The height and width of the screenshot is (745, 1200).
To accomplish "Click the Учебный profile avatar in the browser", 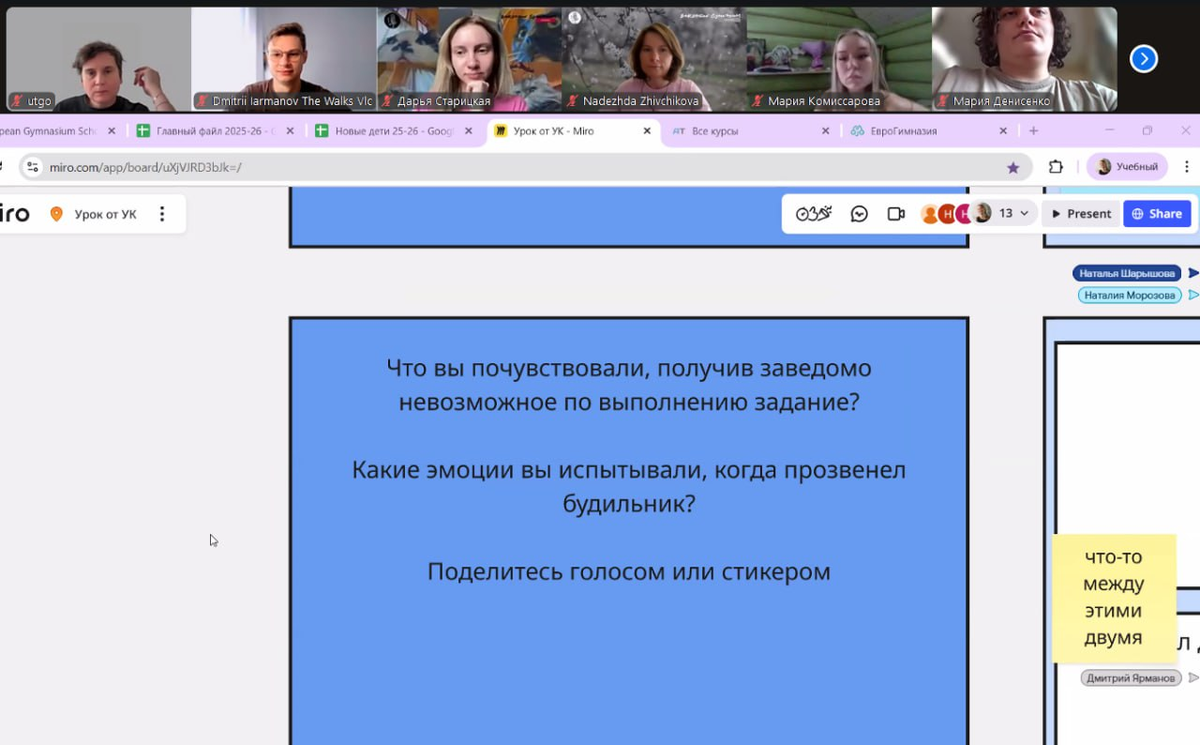I will pos(1102,166).
